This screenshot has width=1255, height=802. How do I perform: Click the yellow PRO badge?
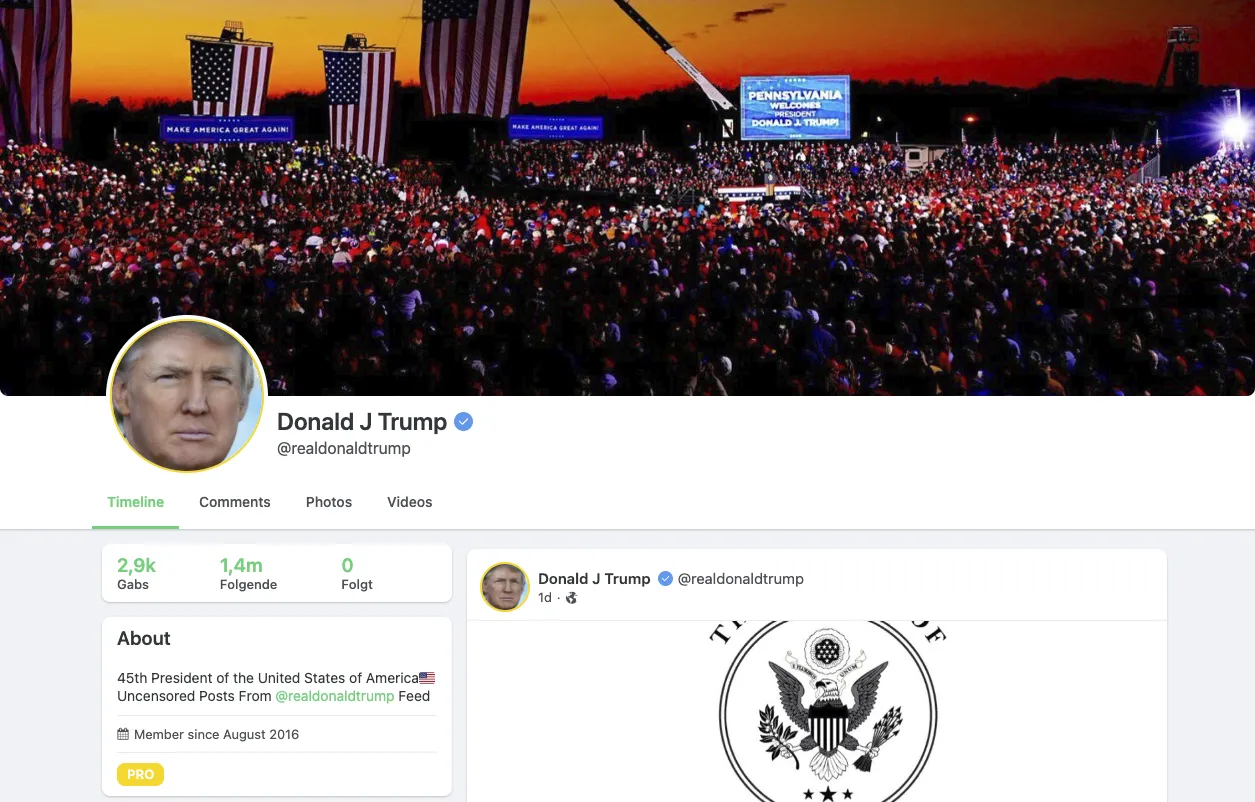pyautogui.click(x=140, y=774)
